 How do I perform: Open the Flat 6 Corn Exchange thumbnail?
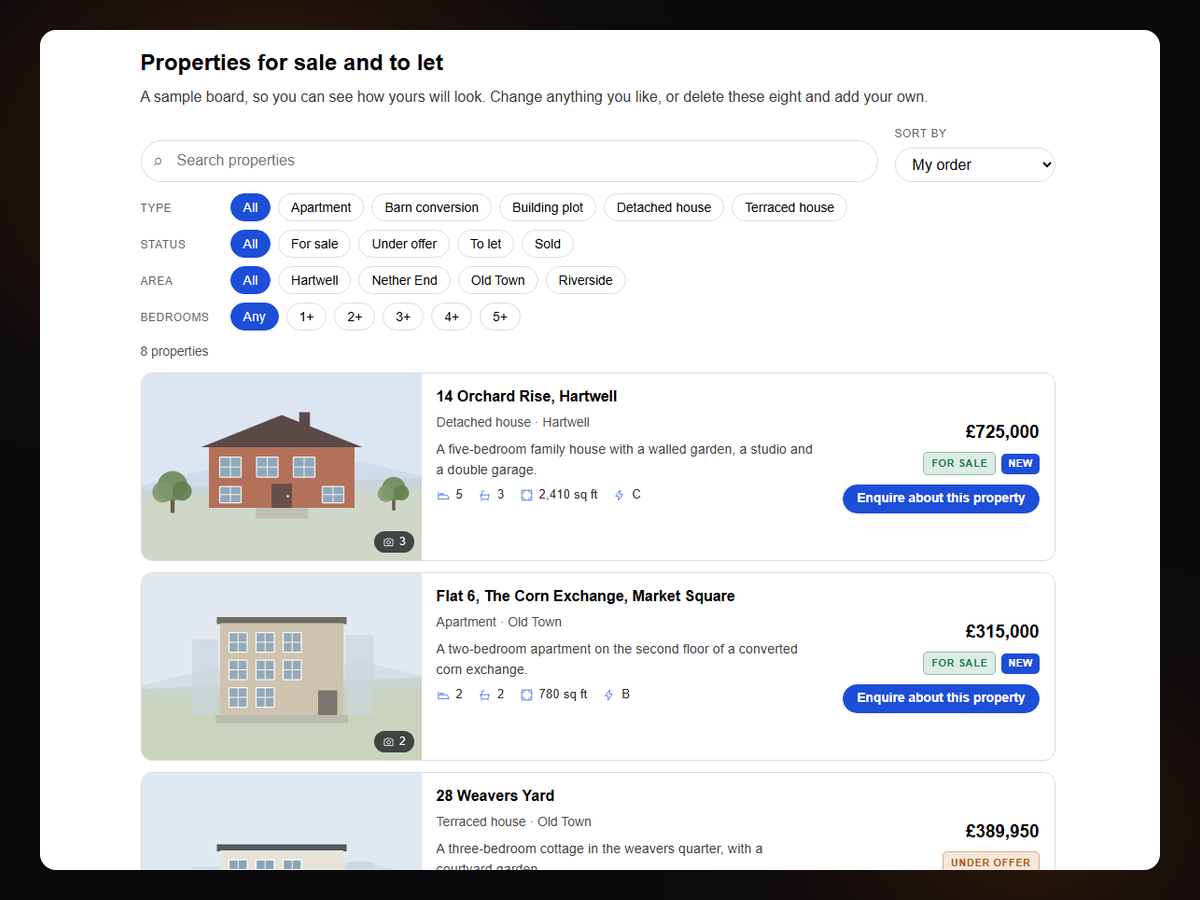282,667
